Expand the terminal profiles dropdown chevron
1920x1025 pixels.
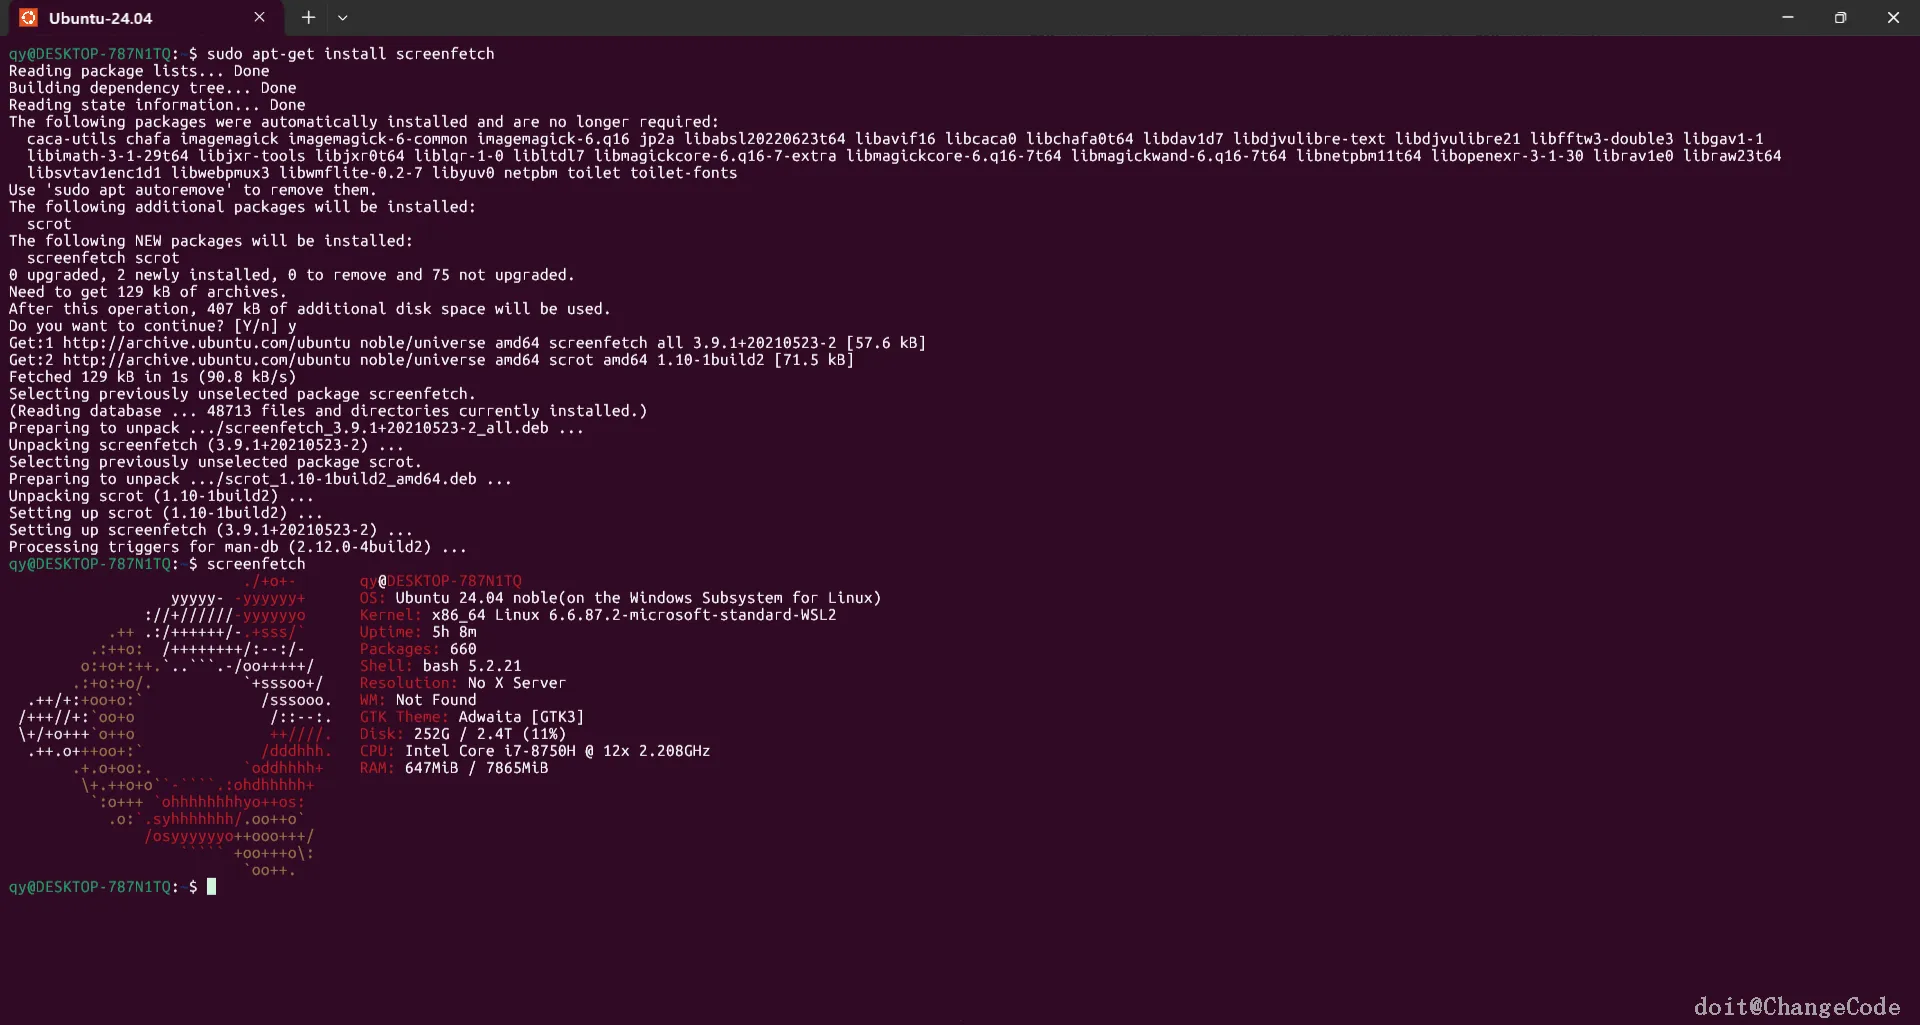342,17
